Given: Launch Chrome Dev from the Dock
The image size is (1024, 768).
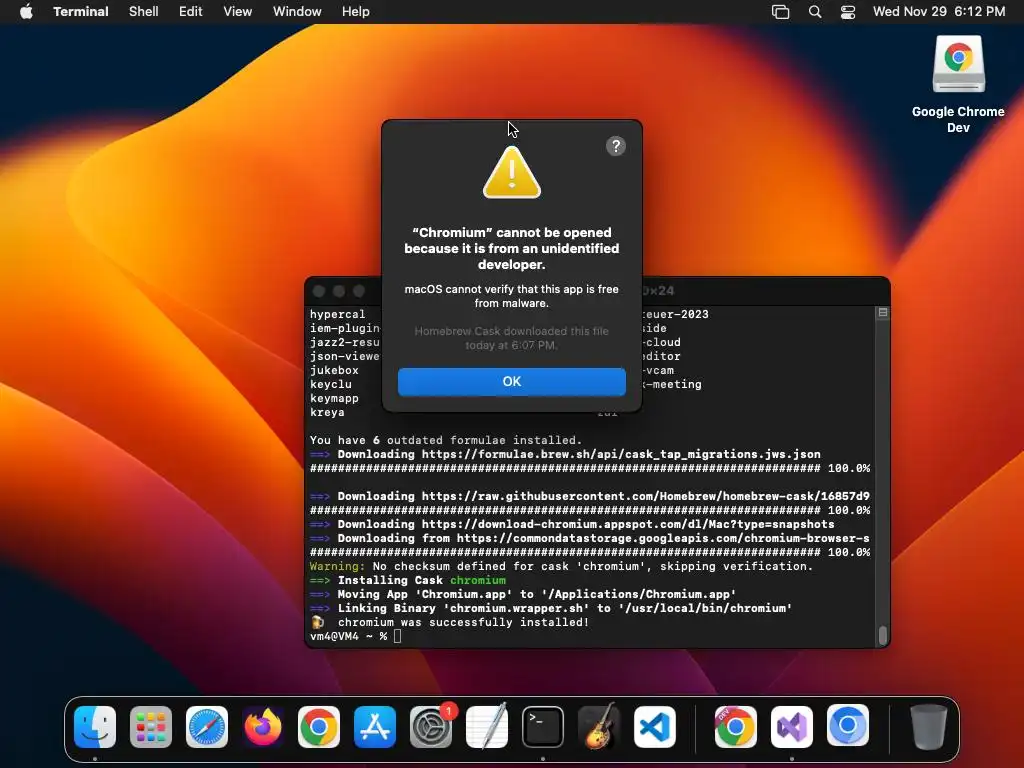Looking at the screenshot, I should 735,726.
